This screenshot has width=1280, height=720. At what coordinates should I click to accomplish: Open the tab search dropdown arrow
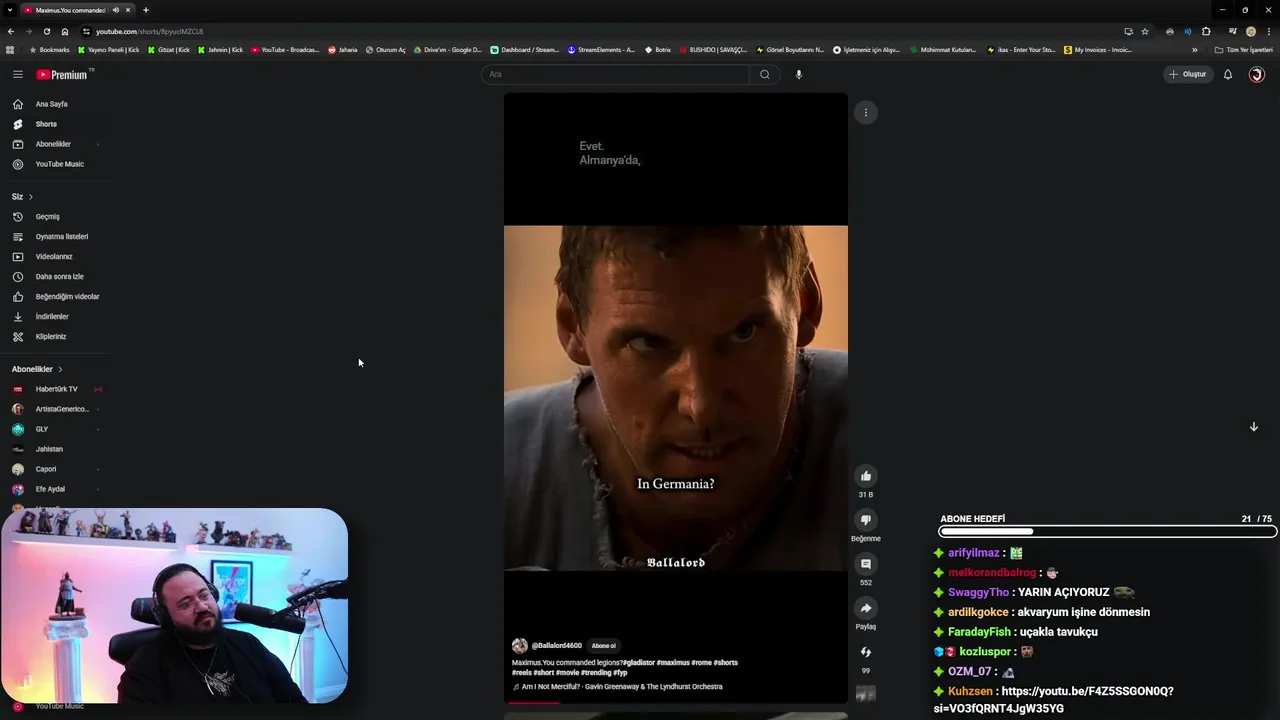pyautogui.click(x=9, y=10)
